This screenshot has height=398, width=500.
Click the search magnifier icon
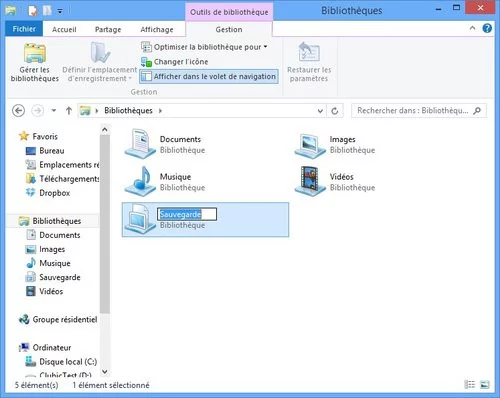477,110
